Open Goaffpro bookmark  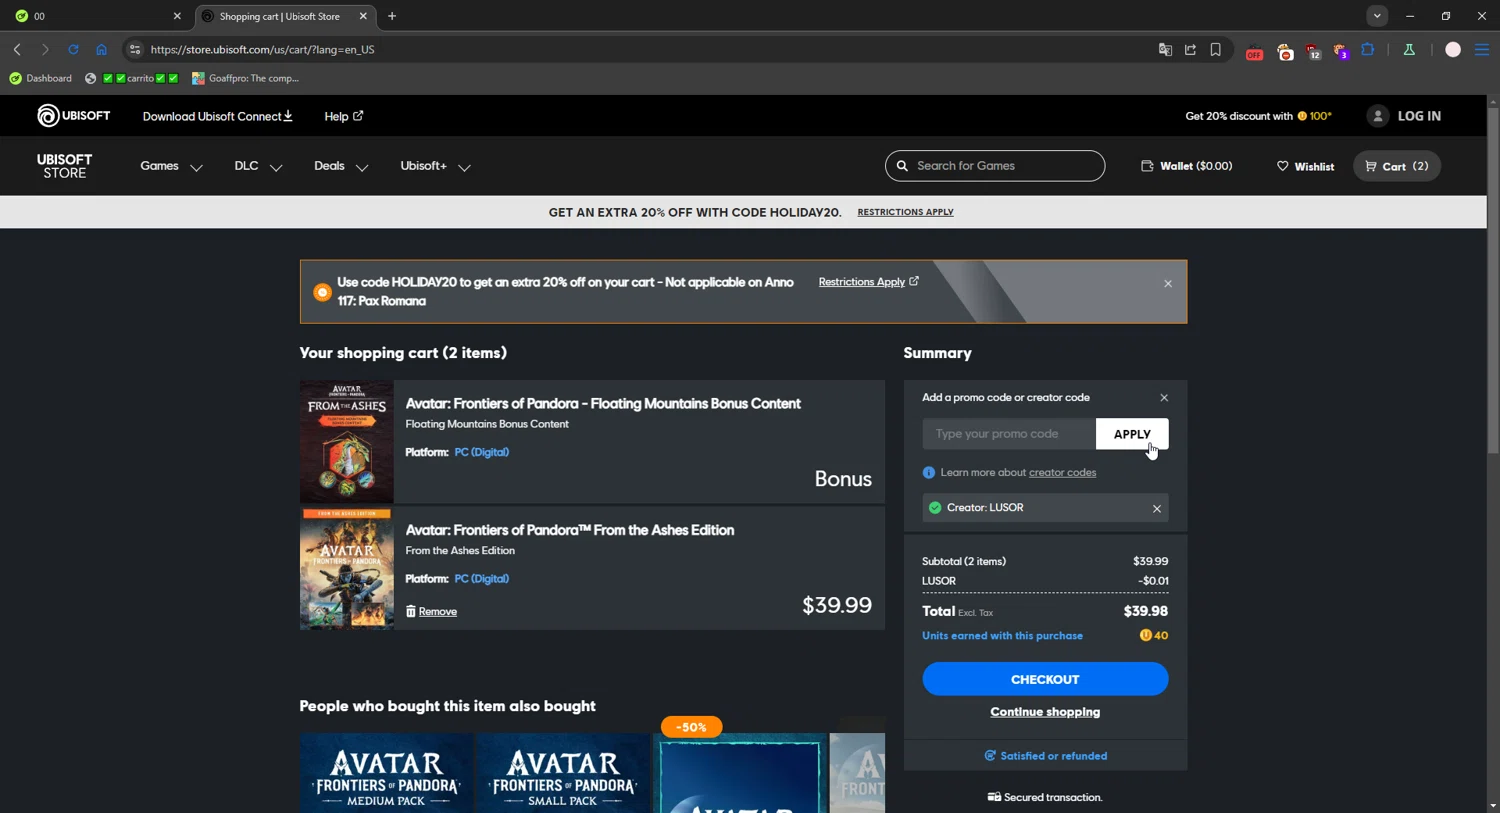[x=245, y=78]
